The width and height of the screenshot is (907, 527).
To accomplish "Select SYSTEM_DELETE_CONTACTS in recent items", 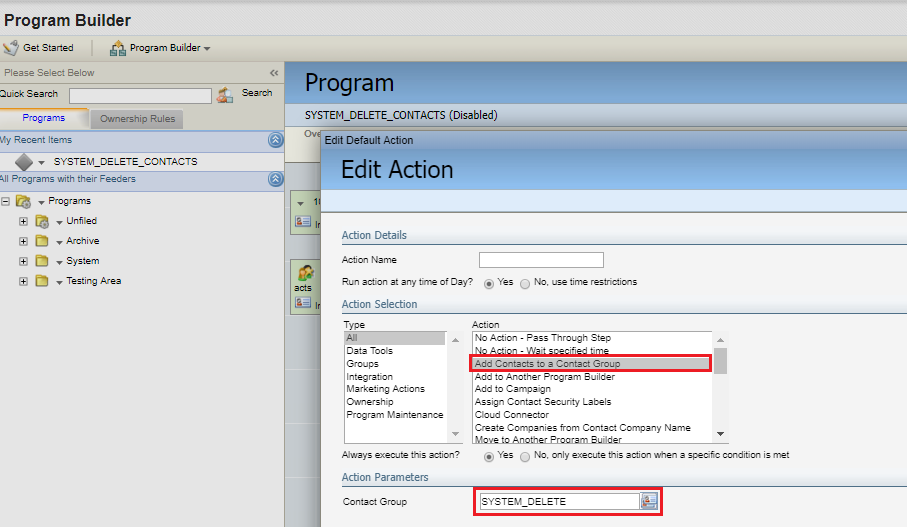I will pos(126,162).
